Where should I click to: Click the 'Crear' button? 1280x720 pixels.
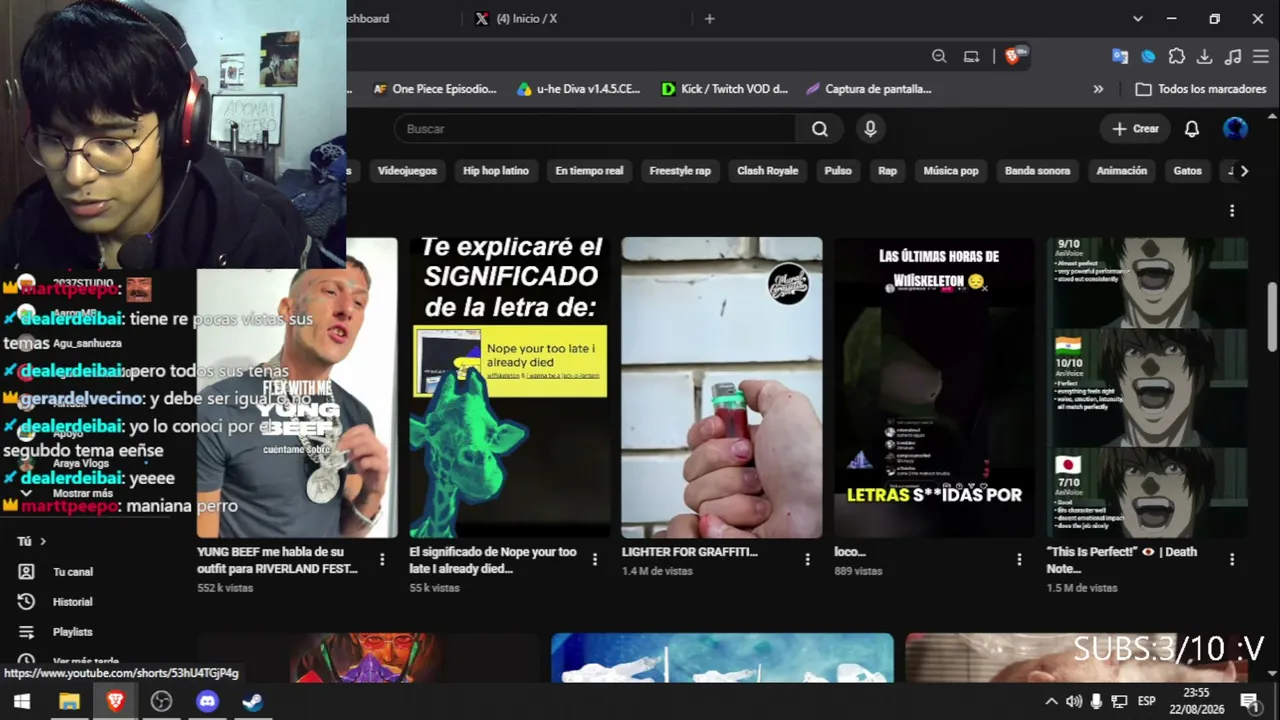point(1136,129)
